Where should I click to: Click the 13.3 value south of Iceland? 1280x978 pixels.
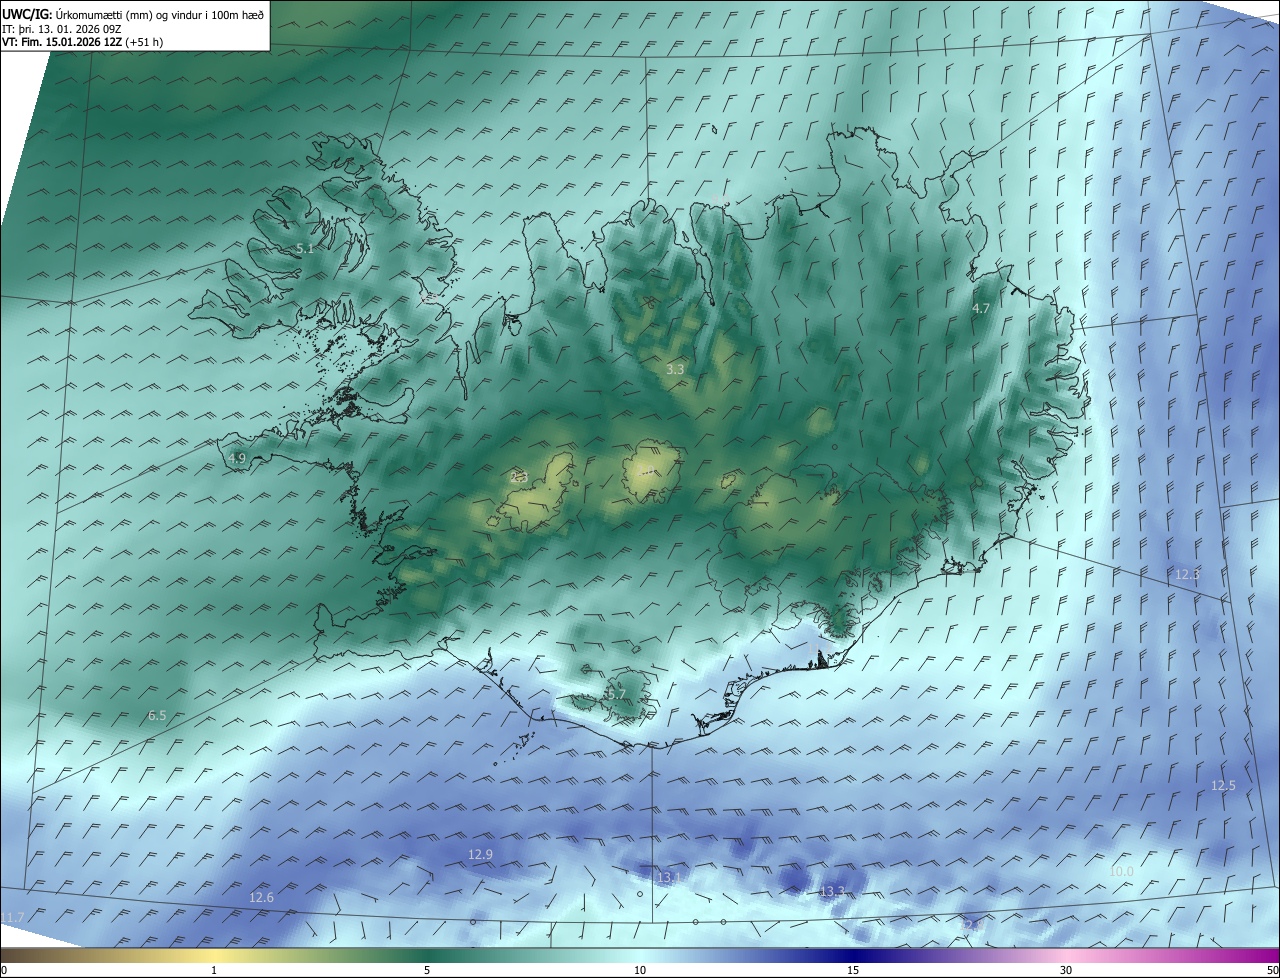coord(832,891)
